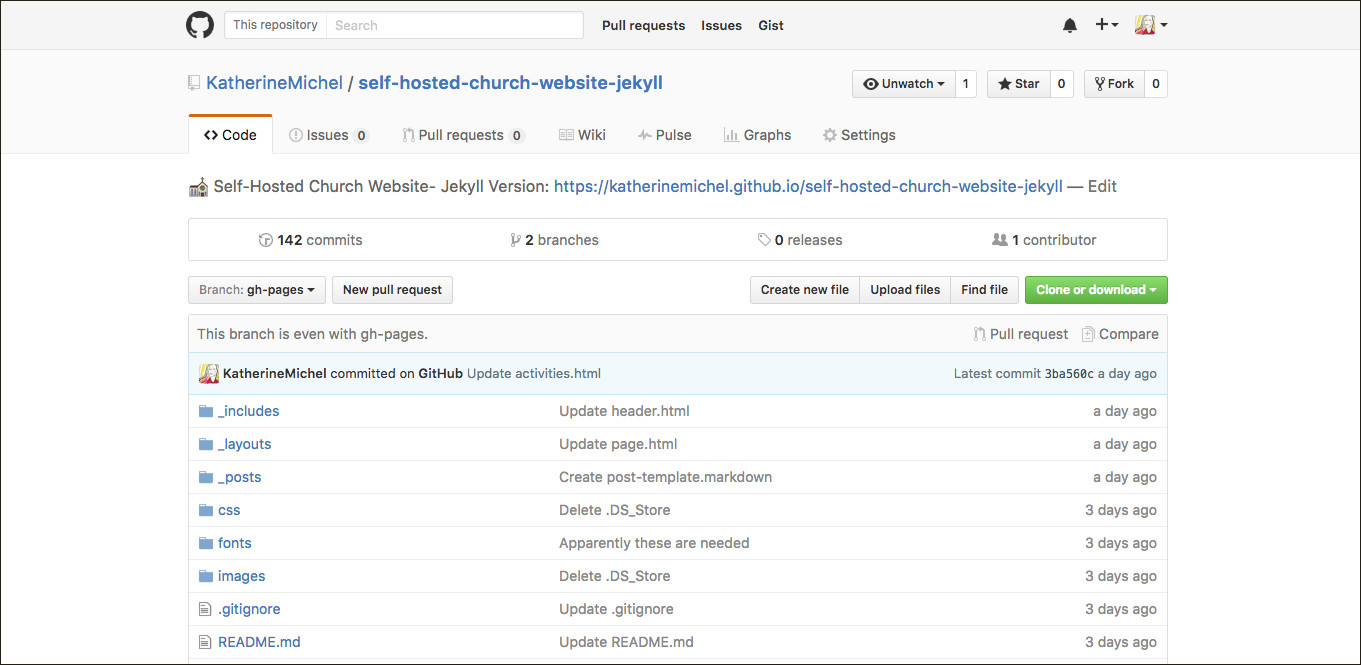Fork this repository
Viewport: 1361px width, 665px height.
coord(1114,84)
